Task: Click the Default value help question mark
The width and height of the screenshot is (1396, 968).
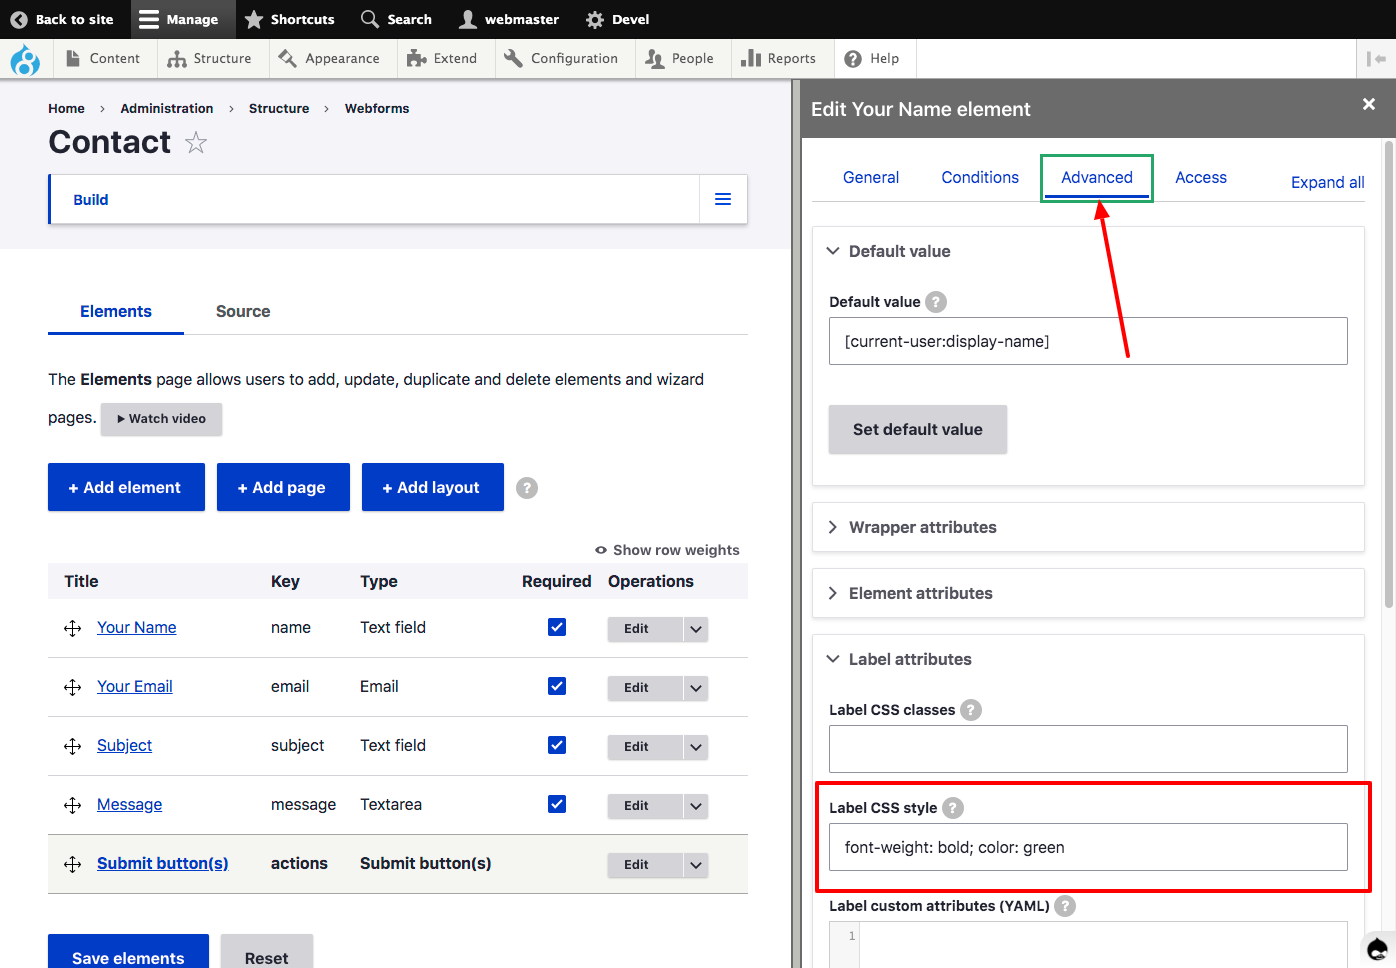Action: 936,302
